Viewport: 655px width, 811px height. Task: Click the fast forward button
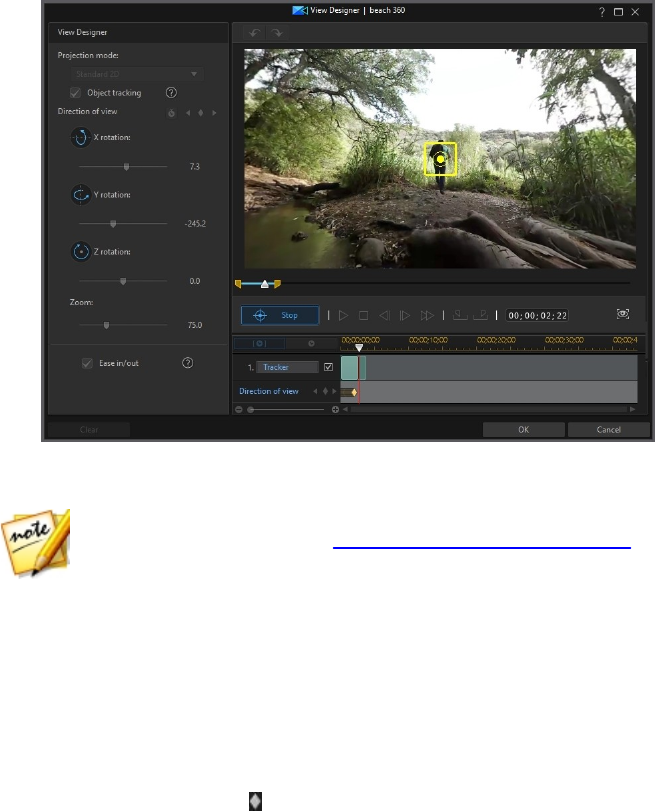427,316
